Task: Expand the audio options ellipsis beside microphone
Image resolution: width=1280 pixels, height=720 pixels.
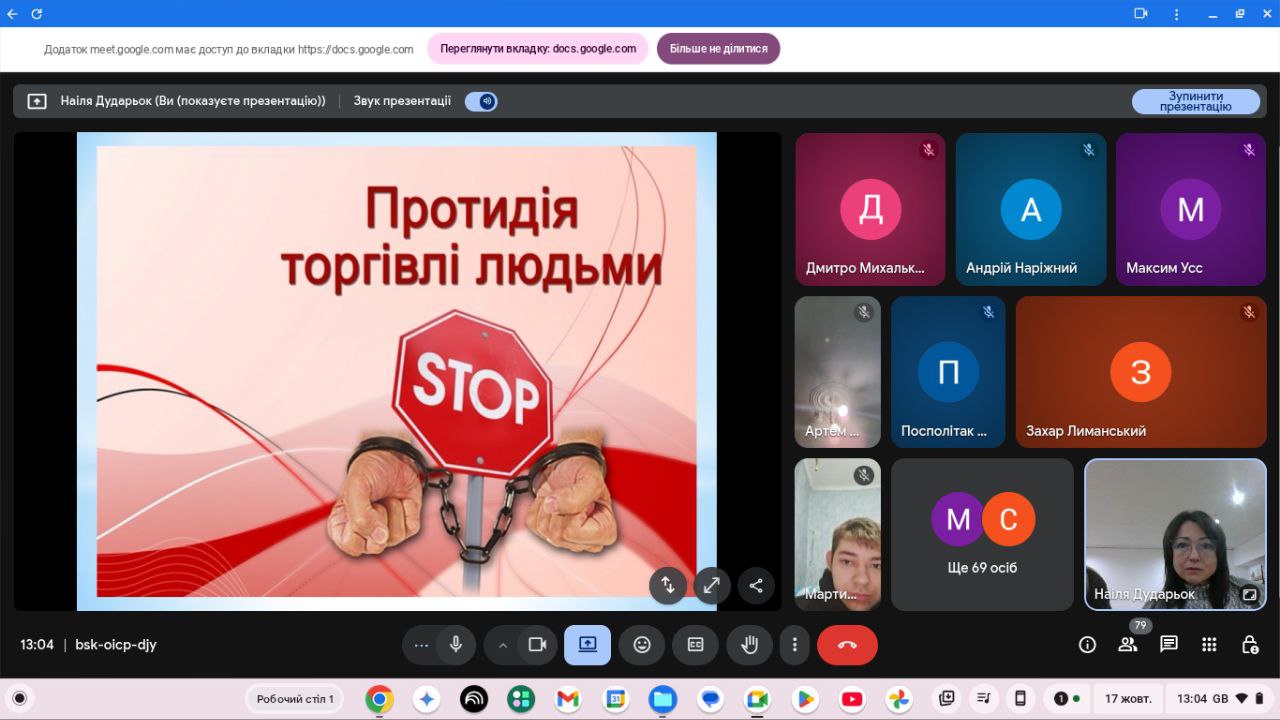Action: 421,645
